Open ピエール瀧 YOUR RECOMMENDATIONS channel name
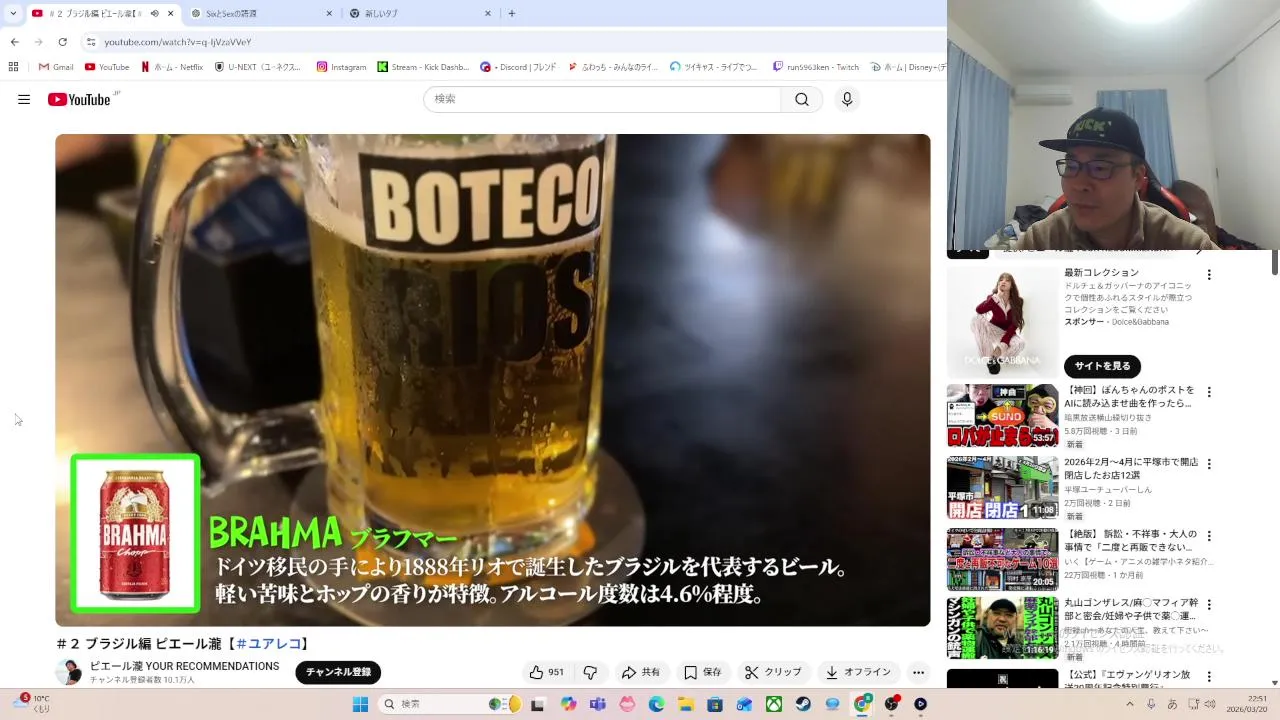This screenshot has width=1280, height=720. coord(184,666)
